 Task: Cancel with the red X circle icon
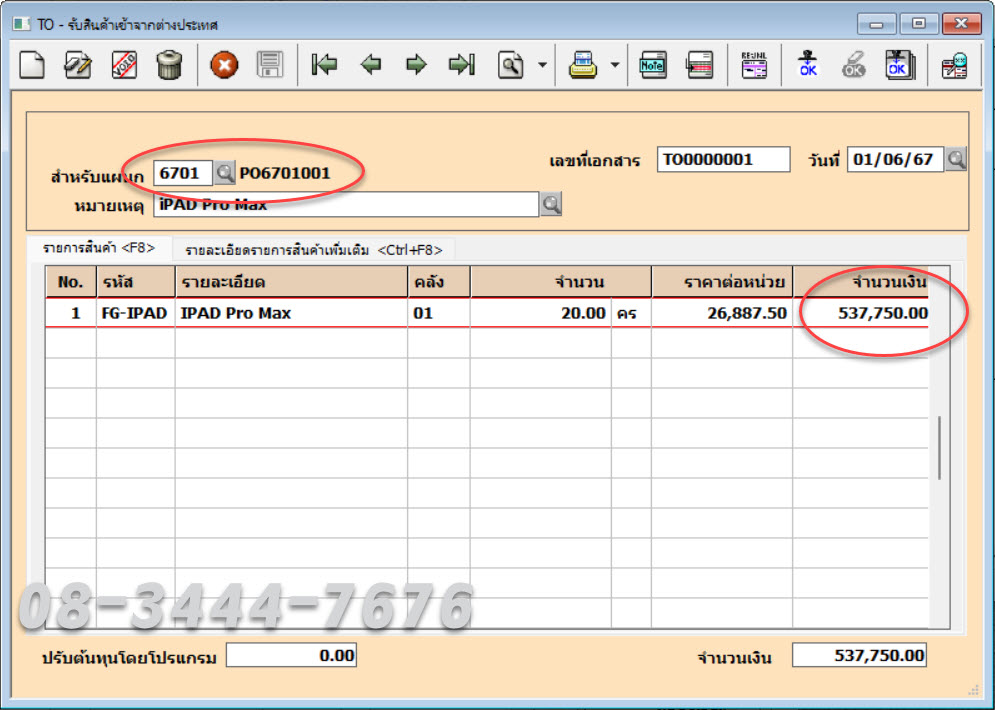[224, 65]
